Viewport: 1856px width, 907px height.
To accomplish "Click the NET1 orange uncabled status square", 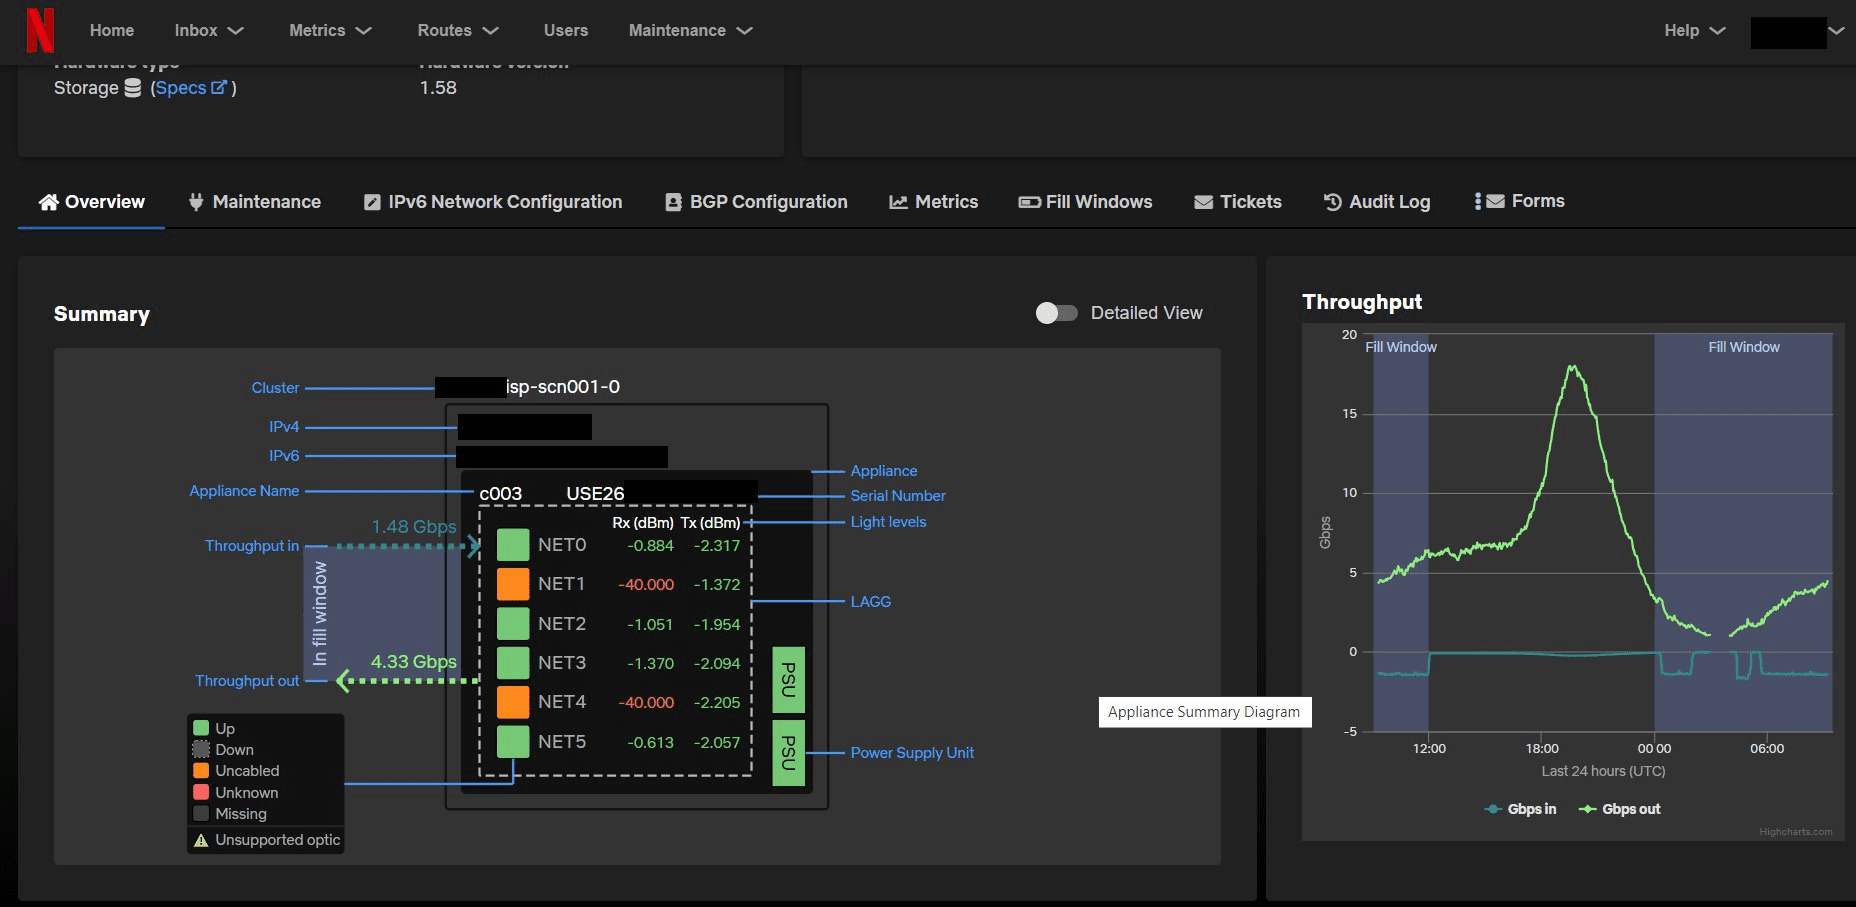I will point(513,584).
